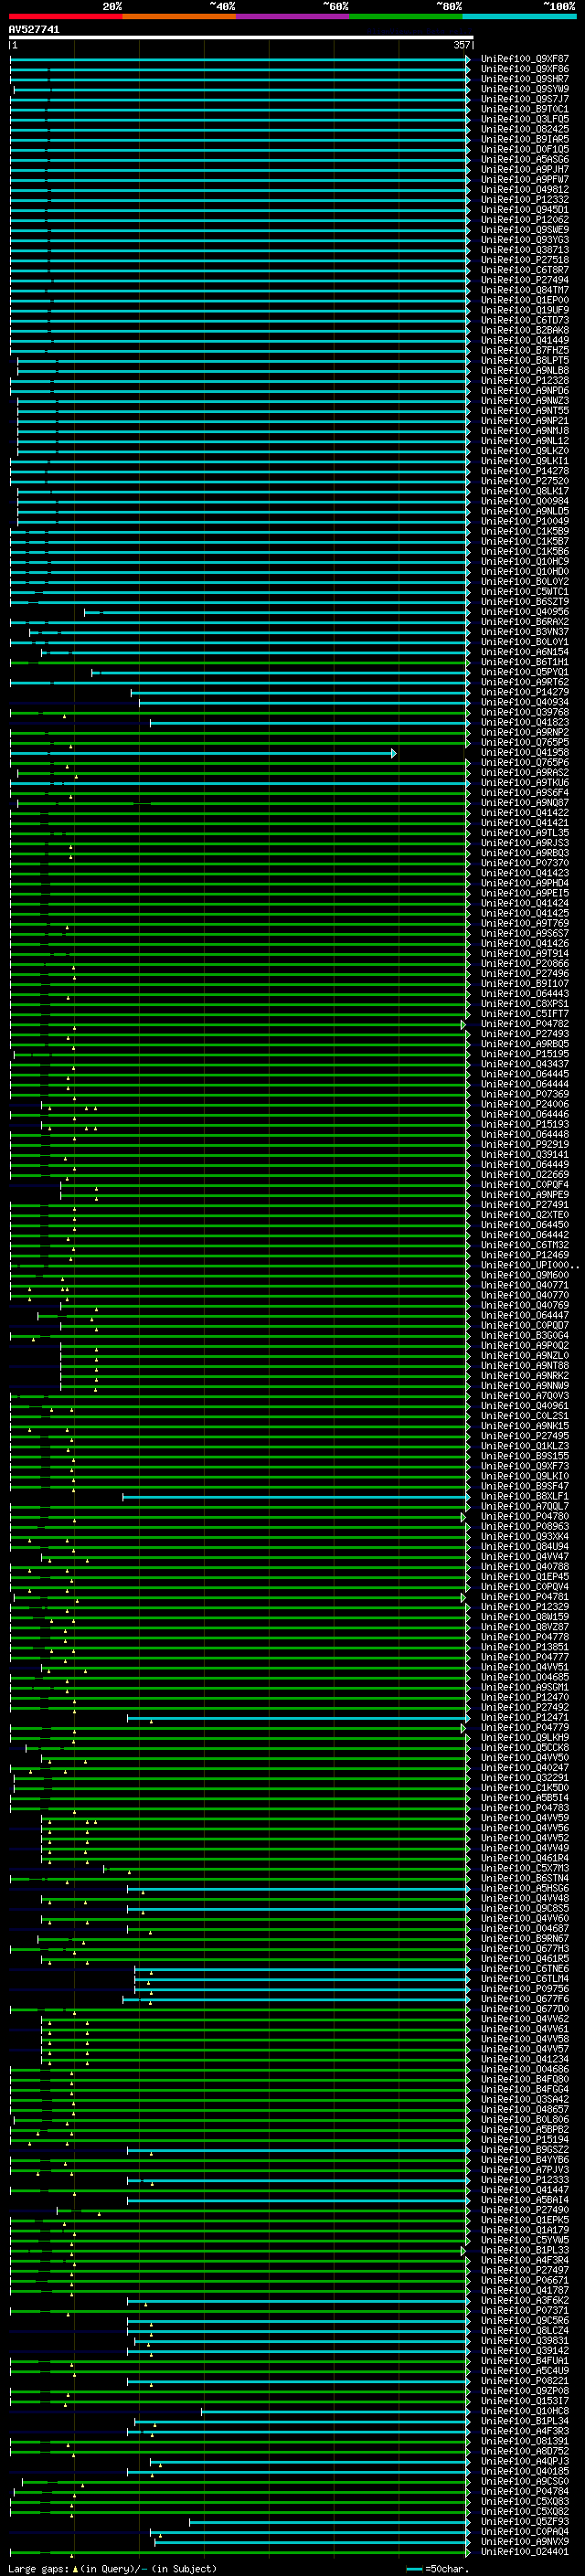This screenshot has height=2576, width=585.
Task: Open the UniRef100_A5ASG6 entry
Action: coord(525,160)
